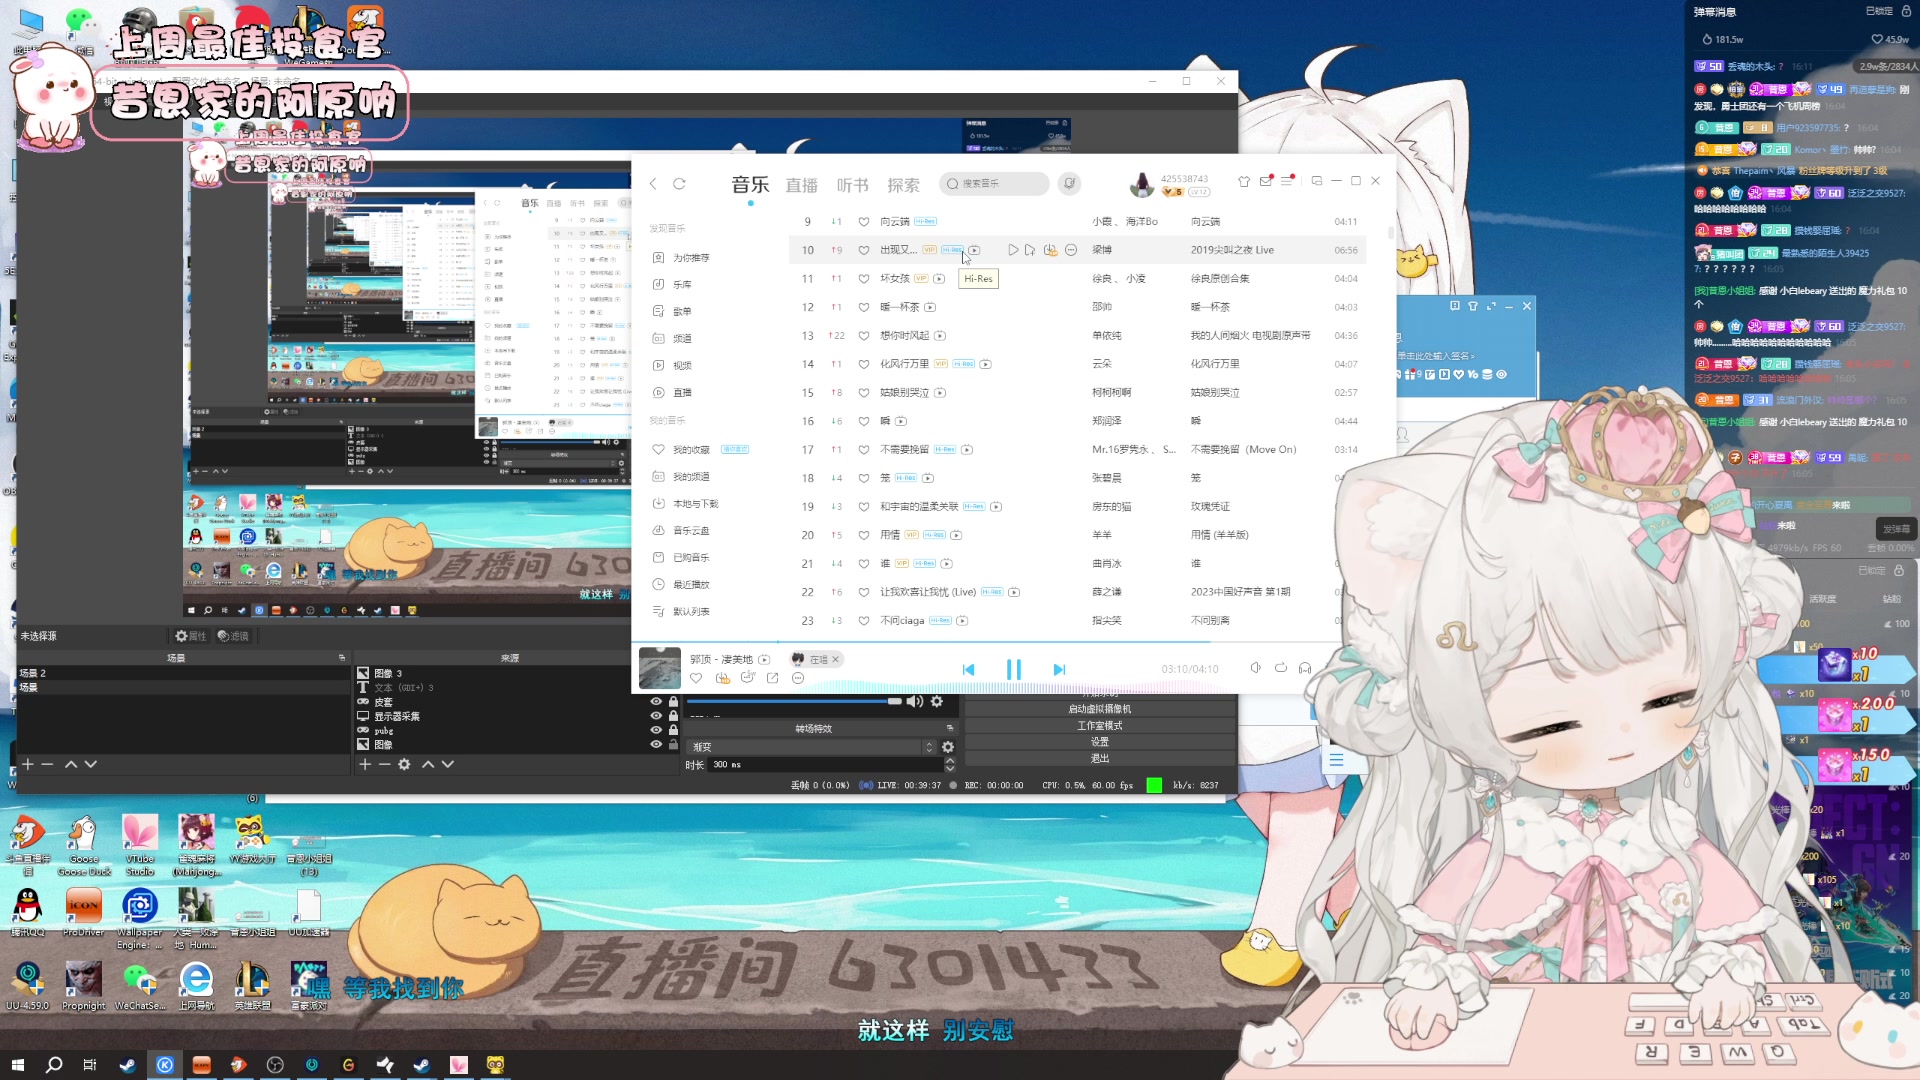Click the 设置 button in OBS
This screenshot has height=1080, width=1920.
1099,742
